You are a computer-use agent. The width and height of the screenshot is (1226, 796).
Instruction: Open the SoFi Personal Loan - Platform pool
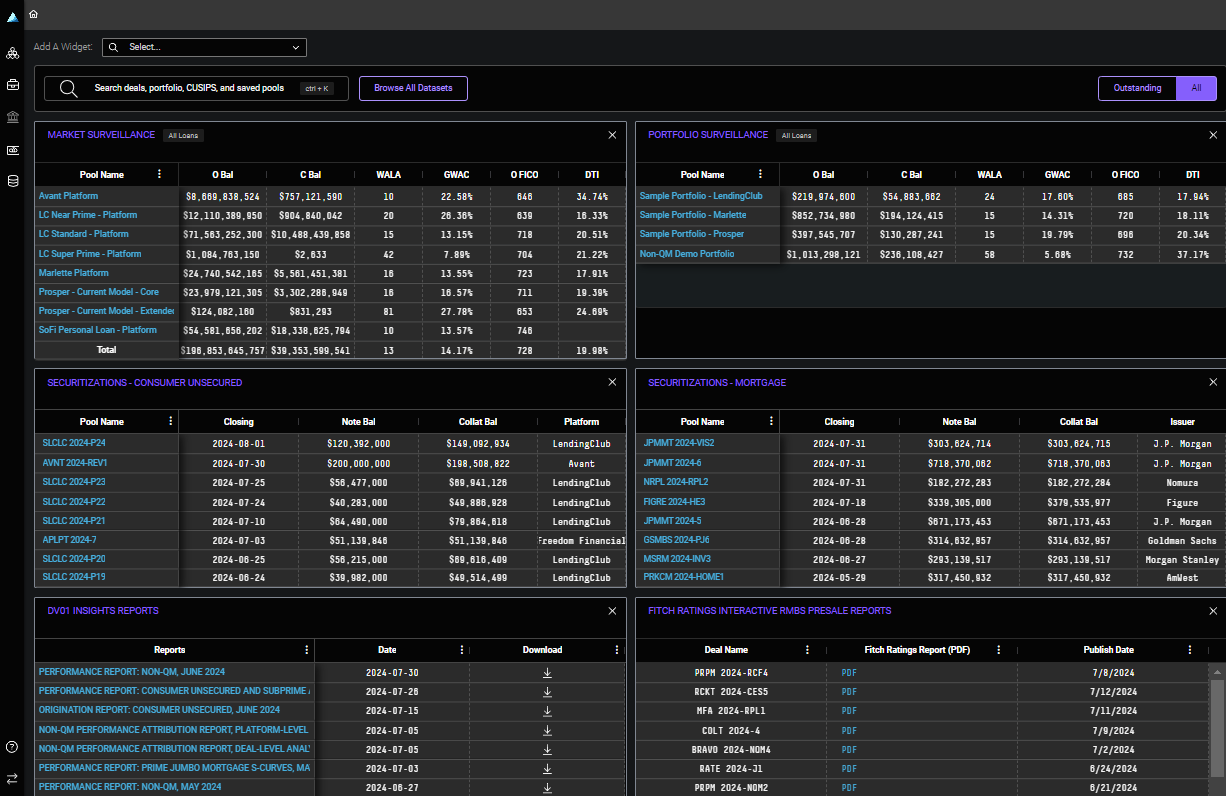coord(97,330)
